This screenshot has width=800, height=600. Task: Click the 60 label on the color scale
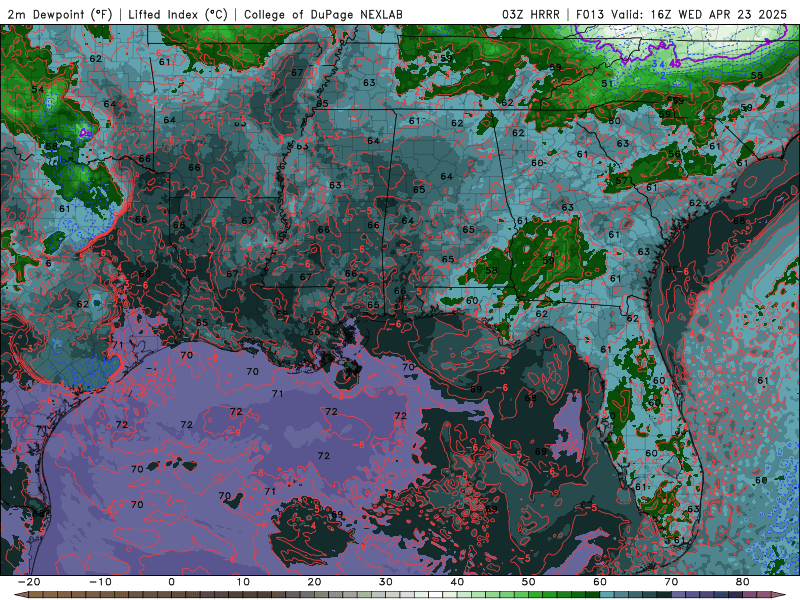pos(600,582)
